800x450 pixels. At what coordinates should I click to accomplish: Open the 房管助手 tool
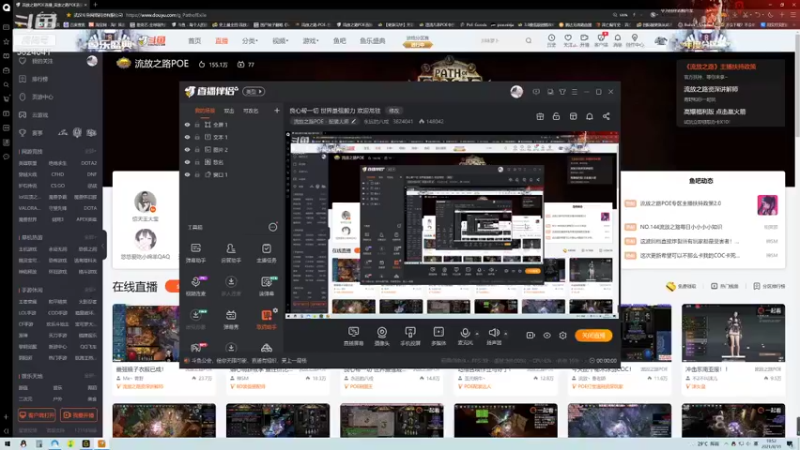click(231, 253)
